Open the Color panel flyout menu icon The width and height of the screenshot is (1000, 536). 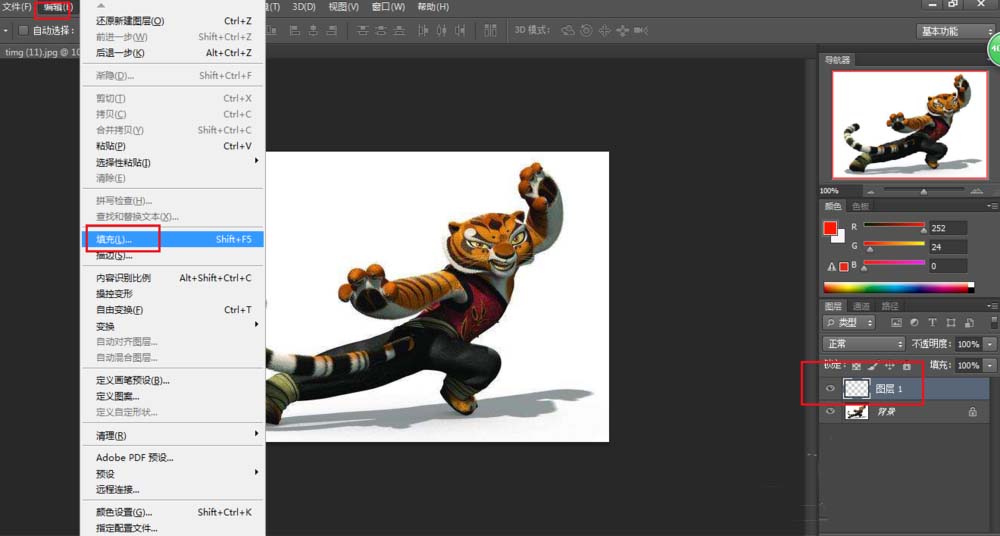point(992,206)
